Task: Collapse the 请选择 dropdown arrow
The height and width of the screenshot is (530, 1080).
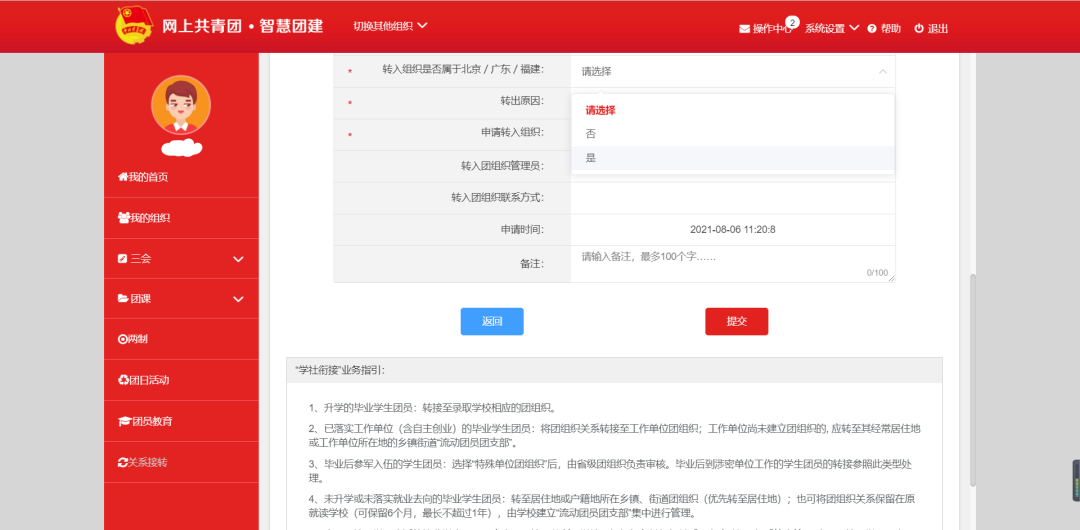Action: click(882, 71)
